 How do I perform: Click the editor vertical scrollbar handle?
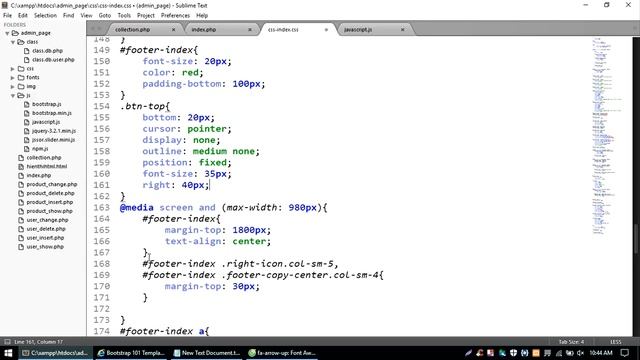(x=636, y=239)
